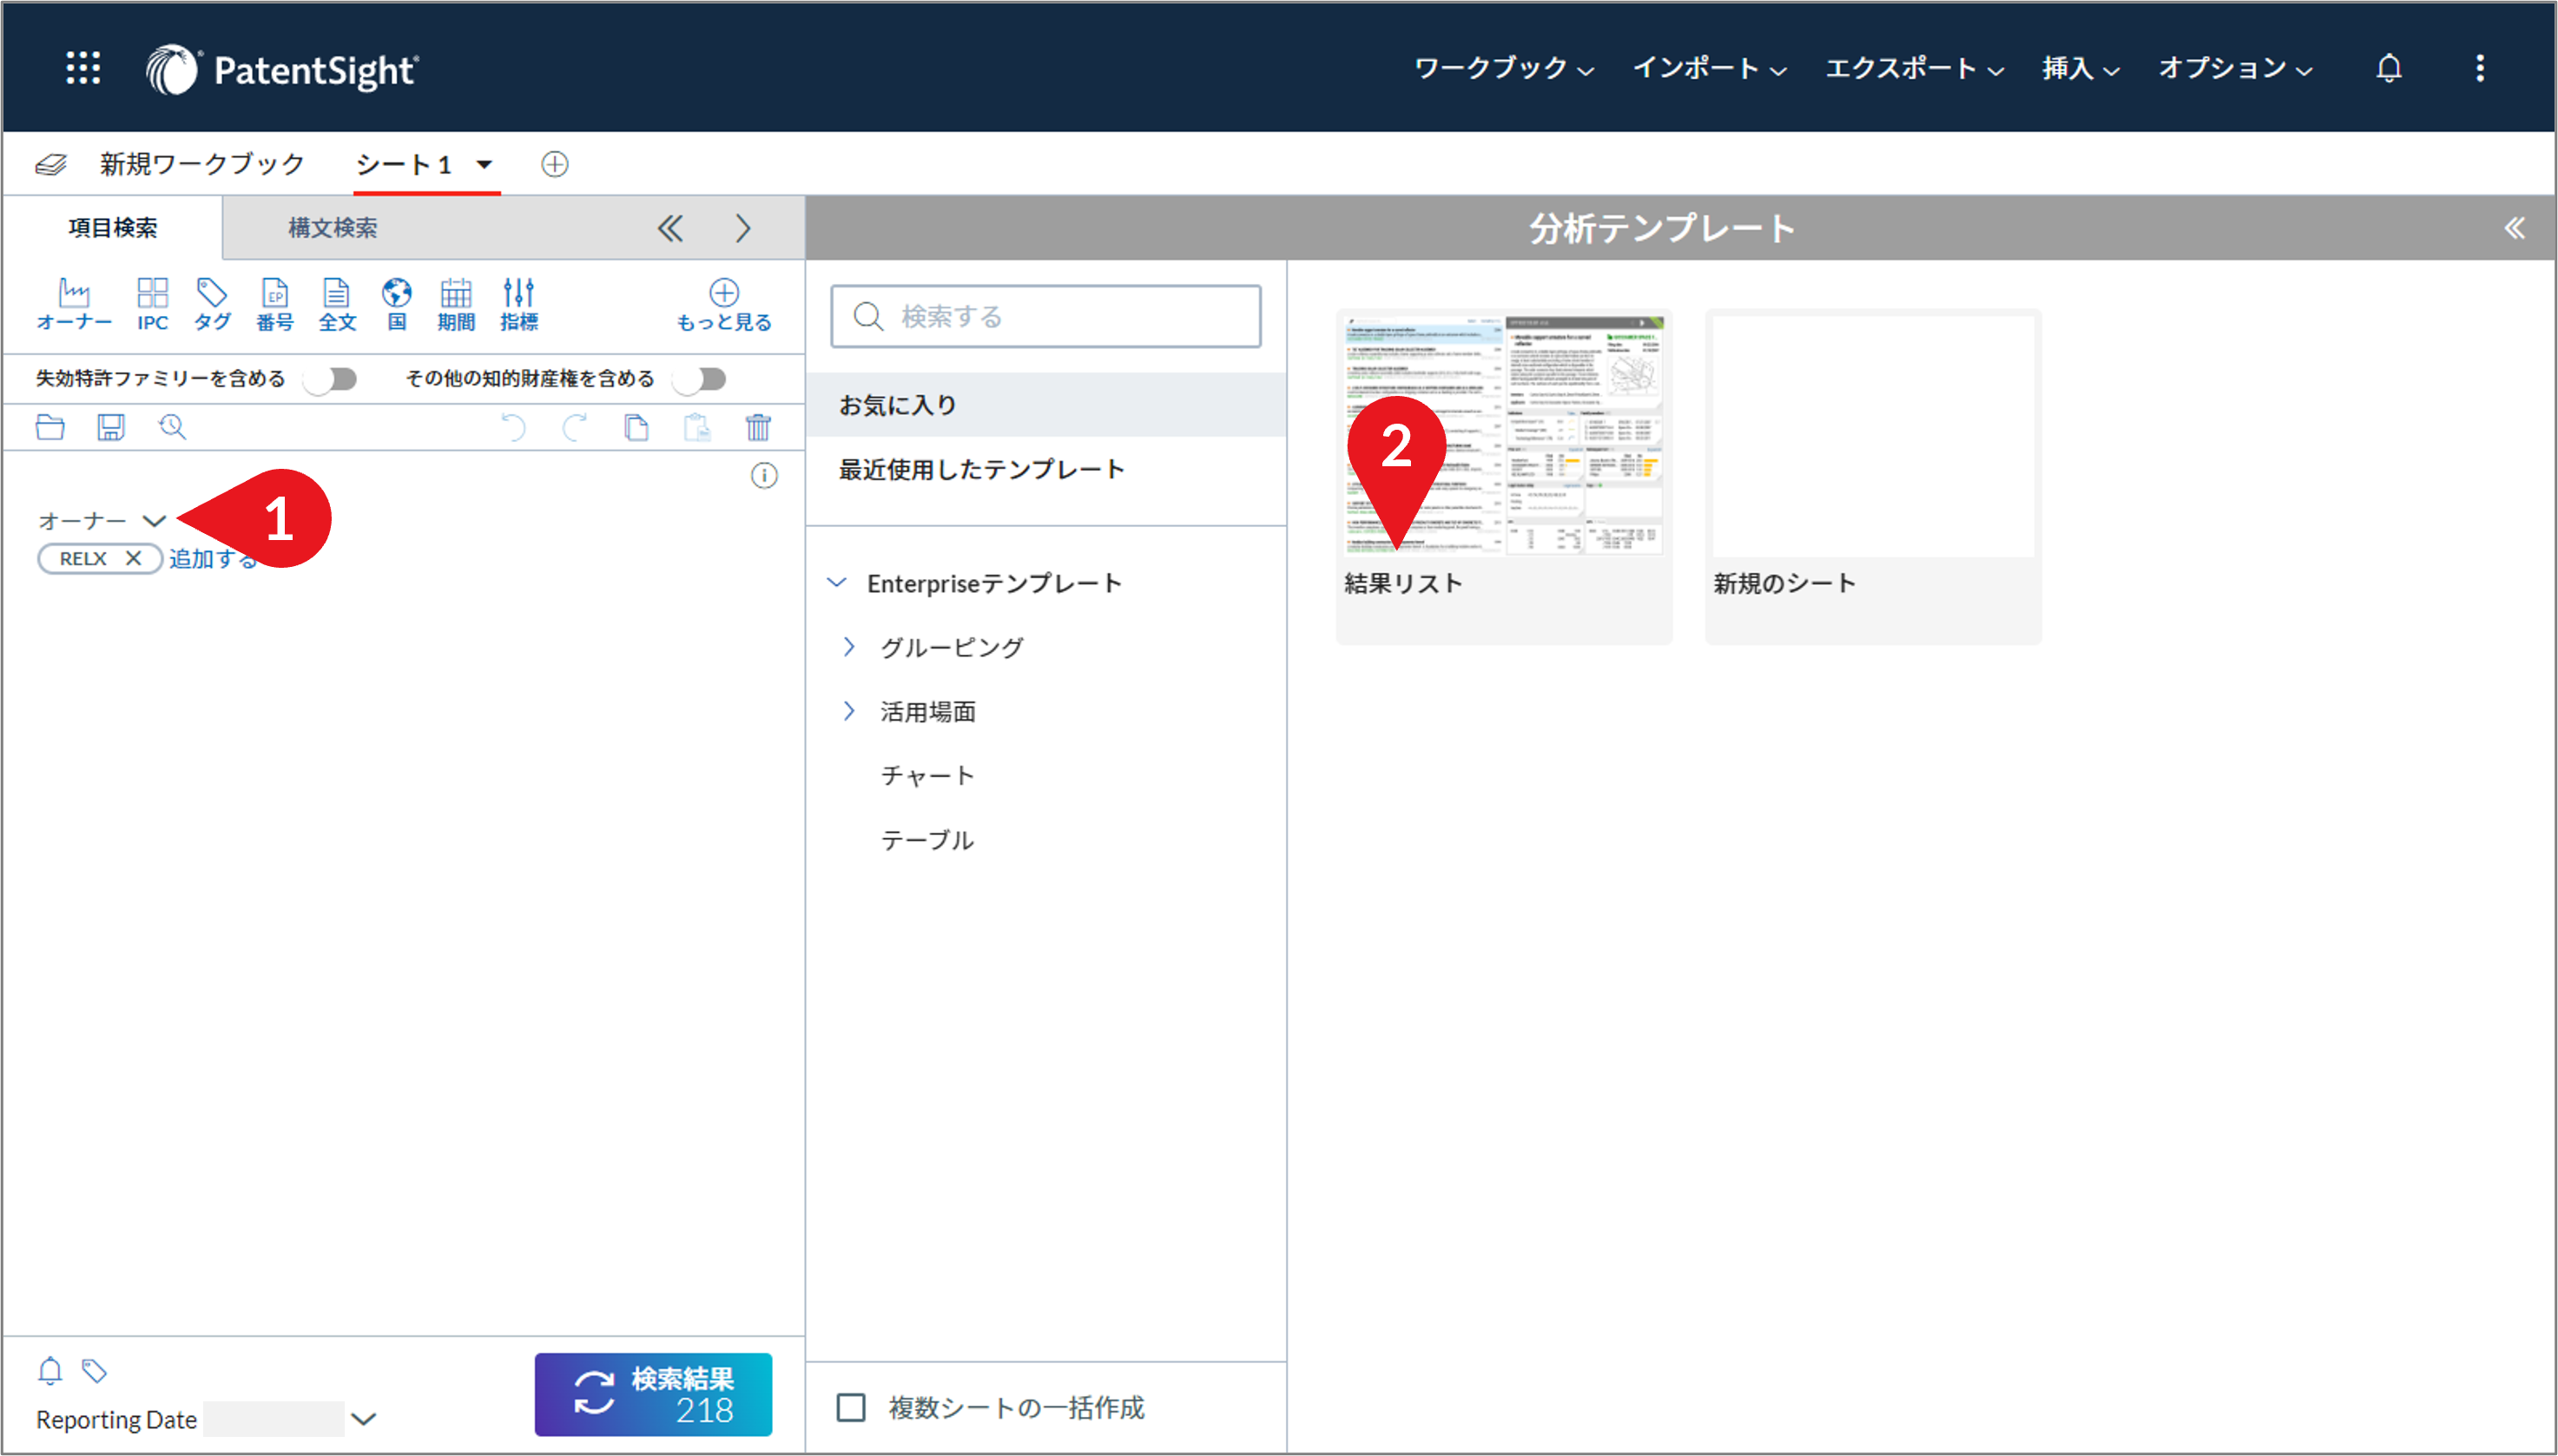Click the save search icon
The width and height of the screenshot is (2558, 1456).
click(110, 427)
